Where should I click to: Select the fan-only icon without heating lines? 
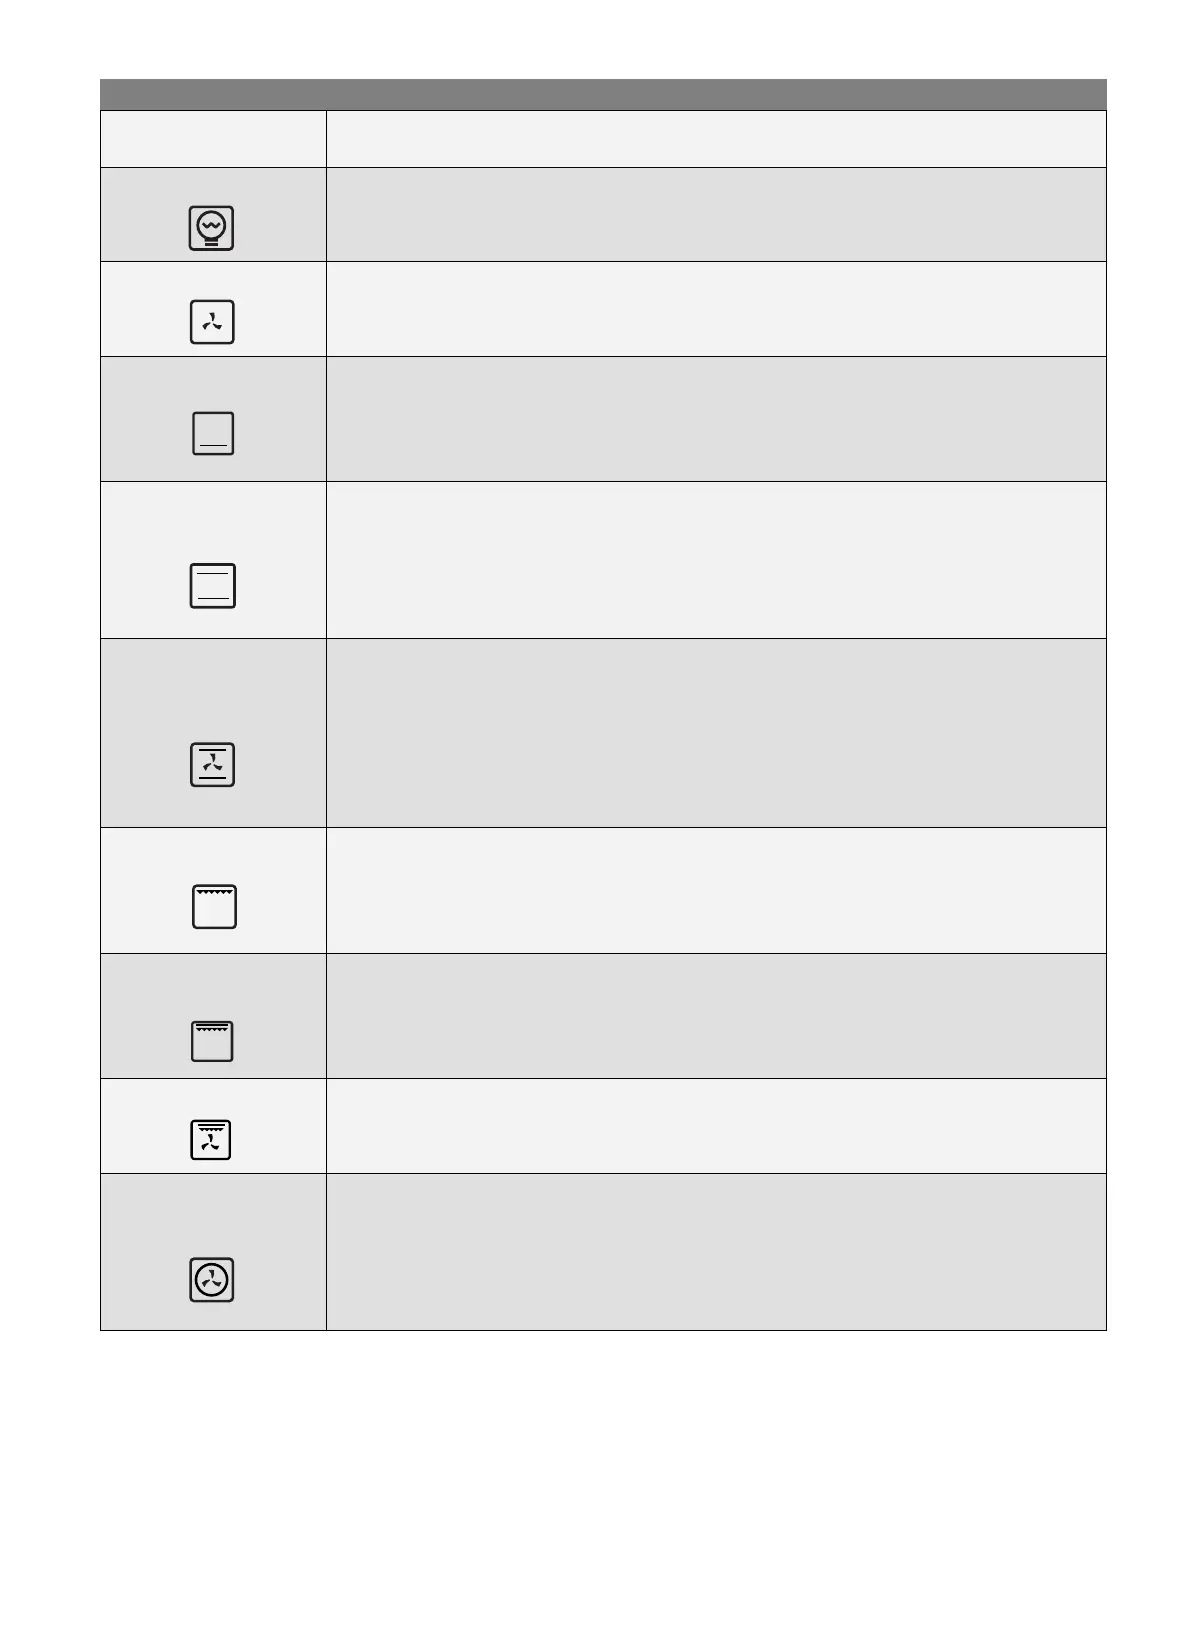(212, 322)
